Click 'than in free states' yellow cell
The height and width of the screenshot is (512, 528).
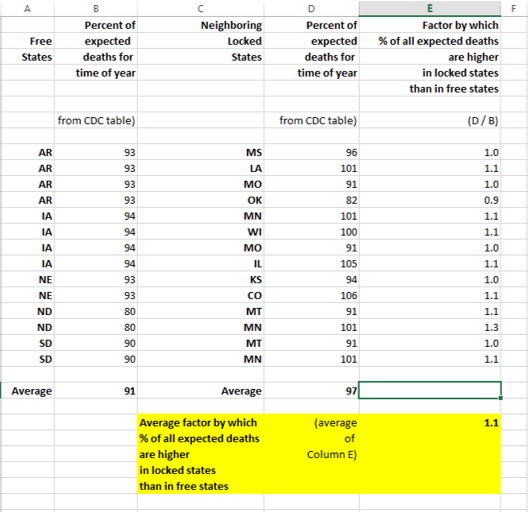coord(201,486)
